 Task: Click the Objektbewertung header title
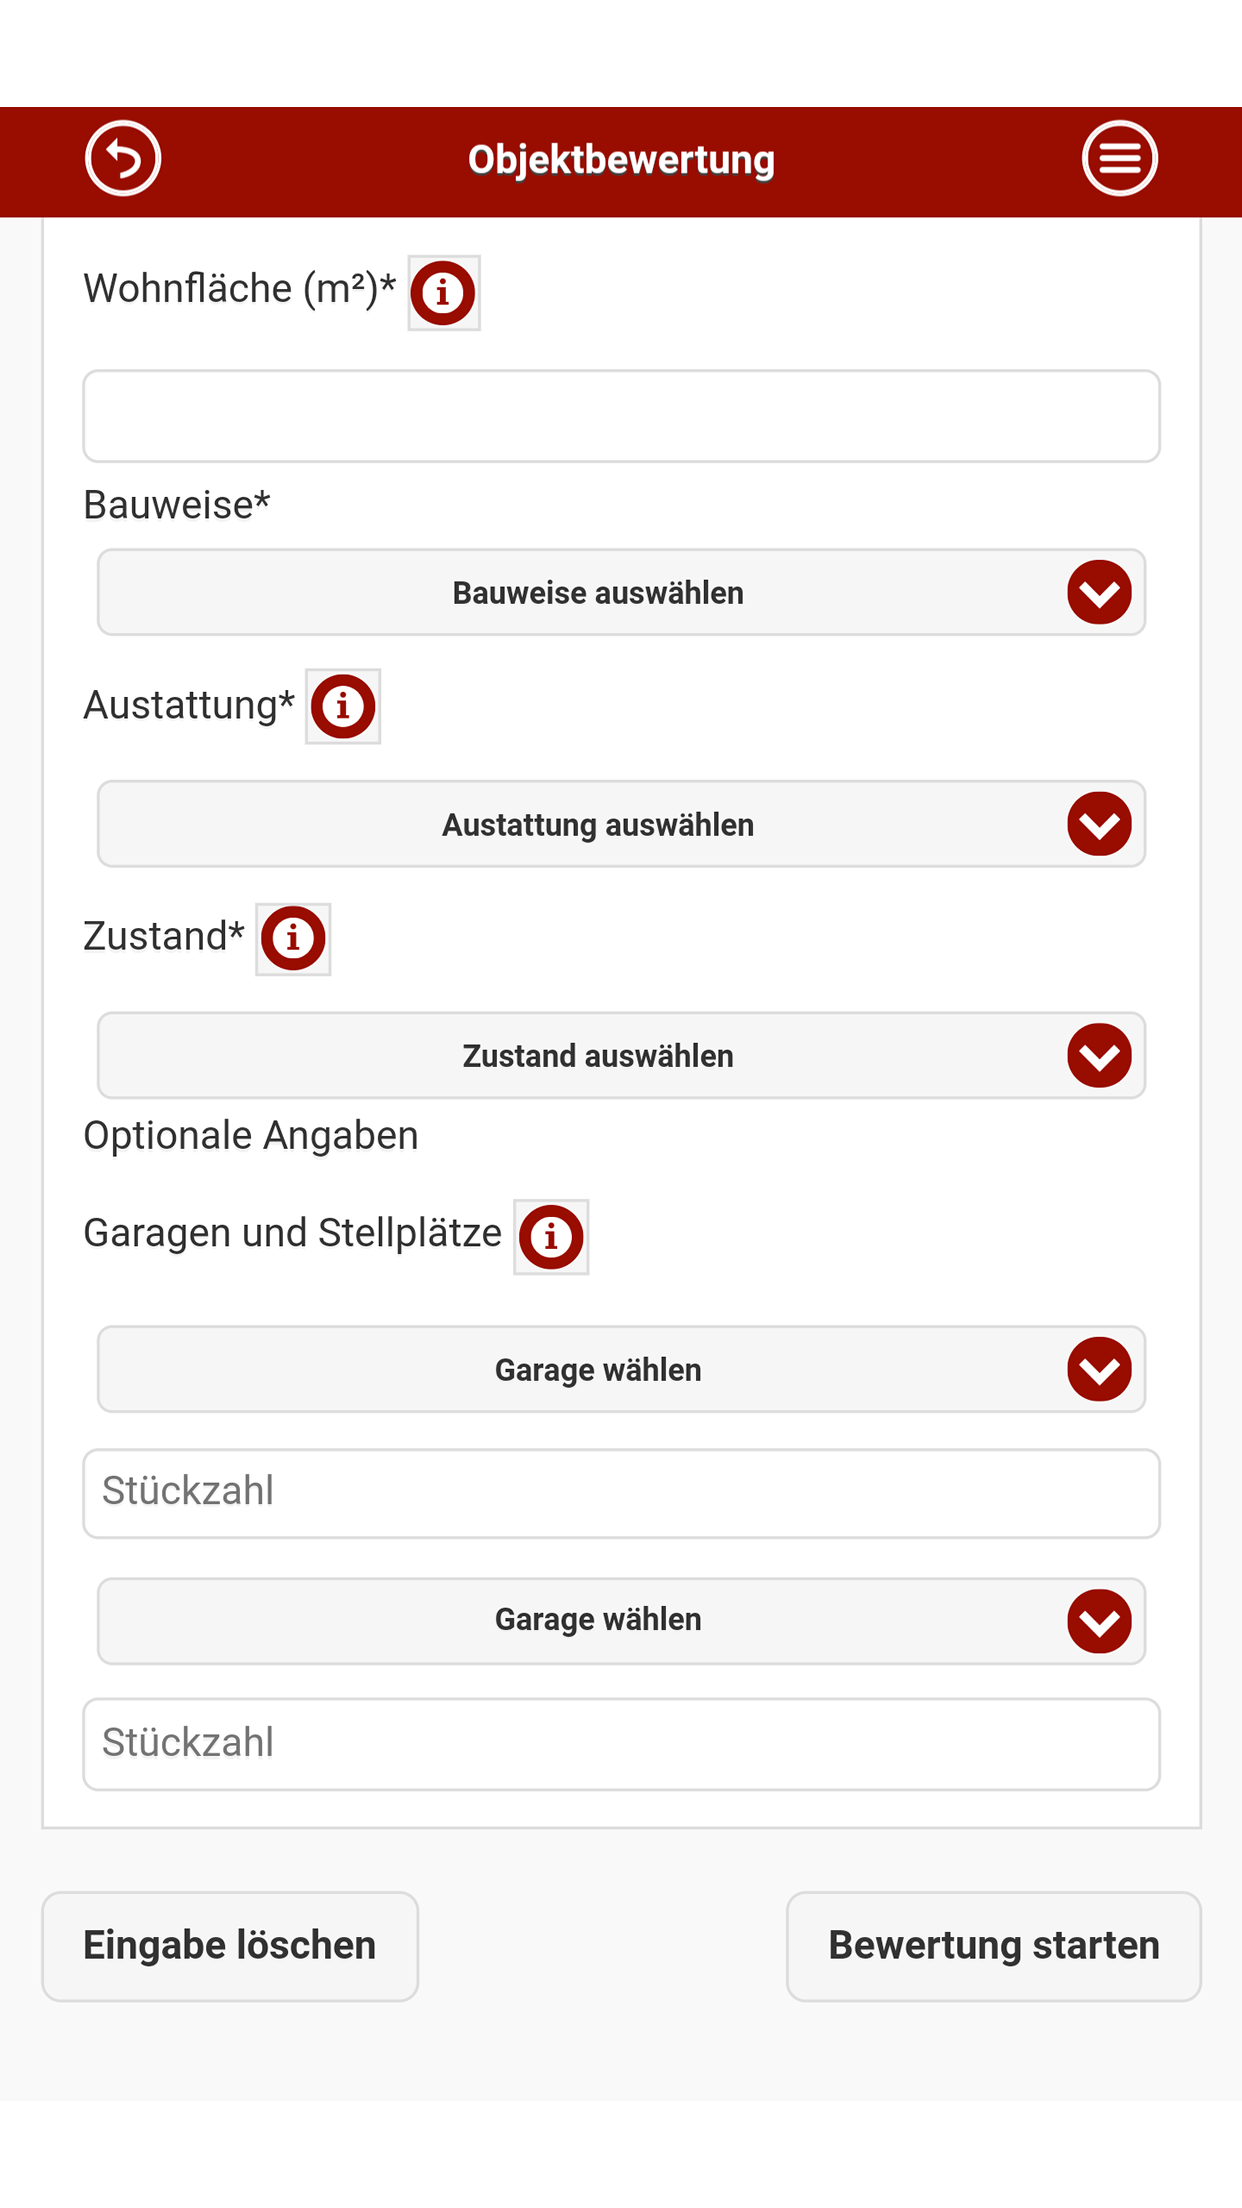pos(621,160)
